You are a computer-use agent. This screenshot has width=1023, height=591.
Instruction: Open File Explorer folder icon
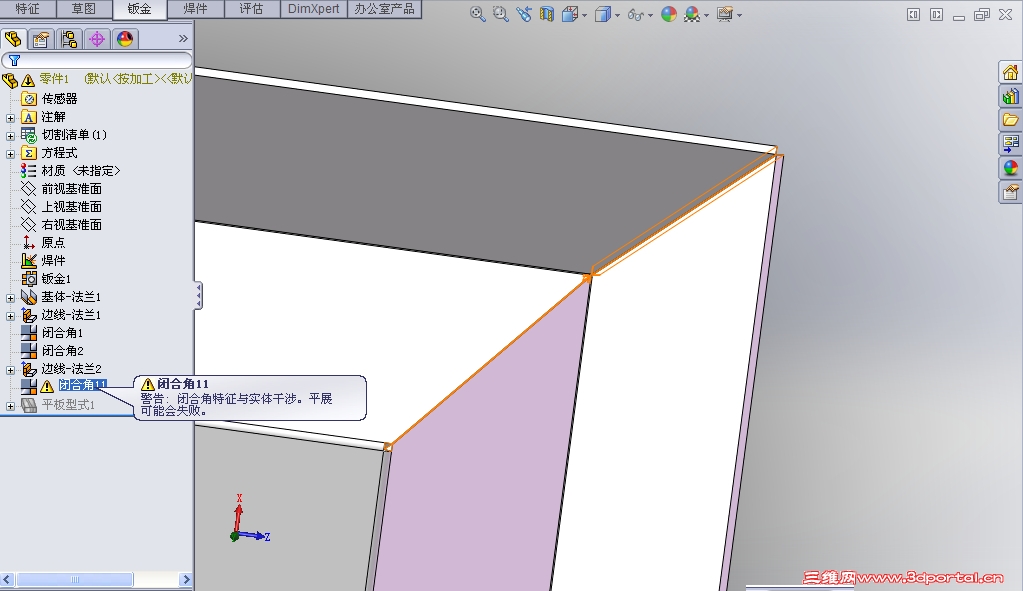tap(1011, 120)
